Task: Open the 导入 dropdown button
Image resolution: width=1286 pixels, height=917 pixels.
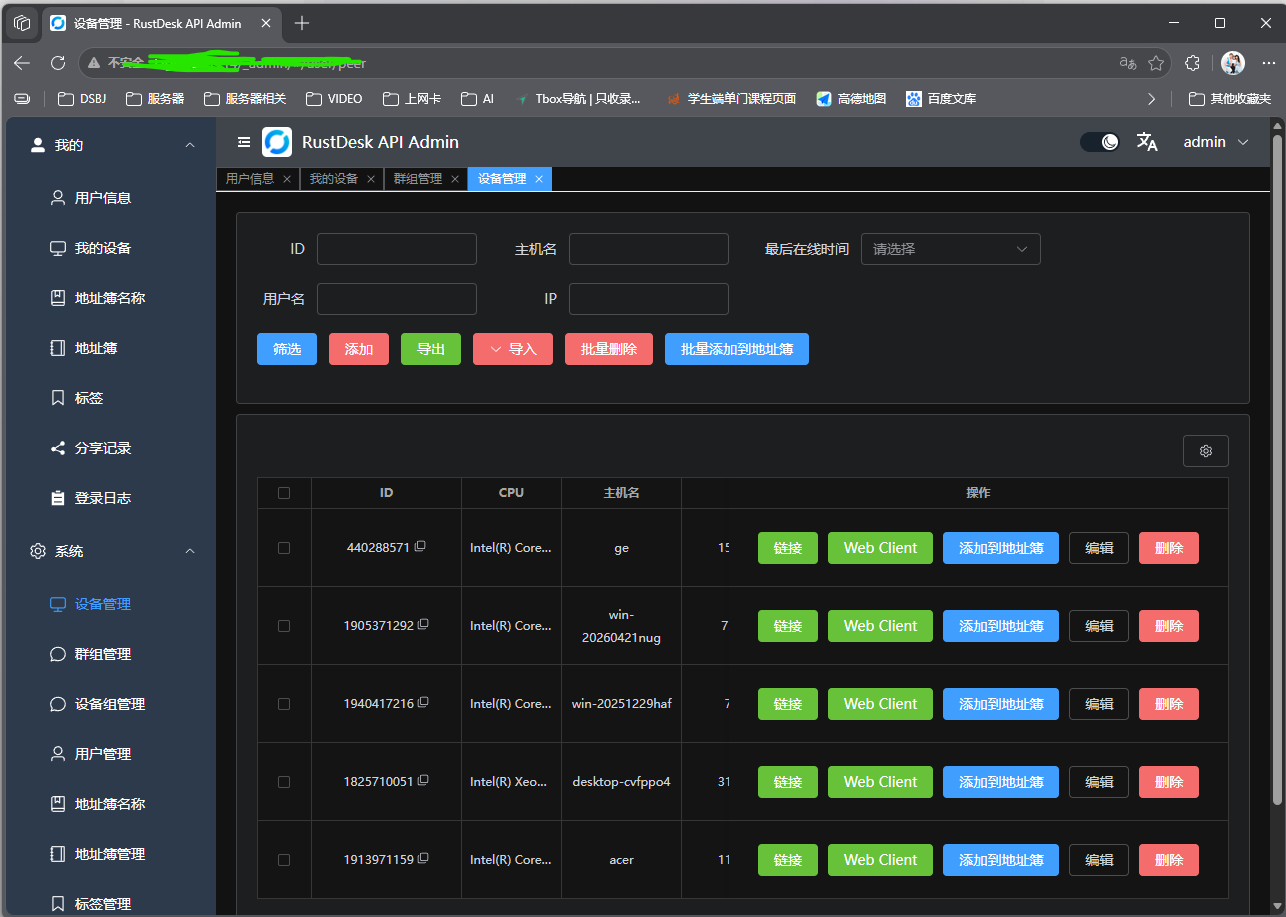Action: pos(513,349)
